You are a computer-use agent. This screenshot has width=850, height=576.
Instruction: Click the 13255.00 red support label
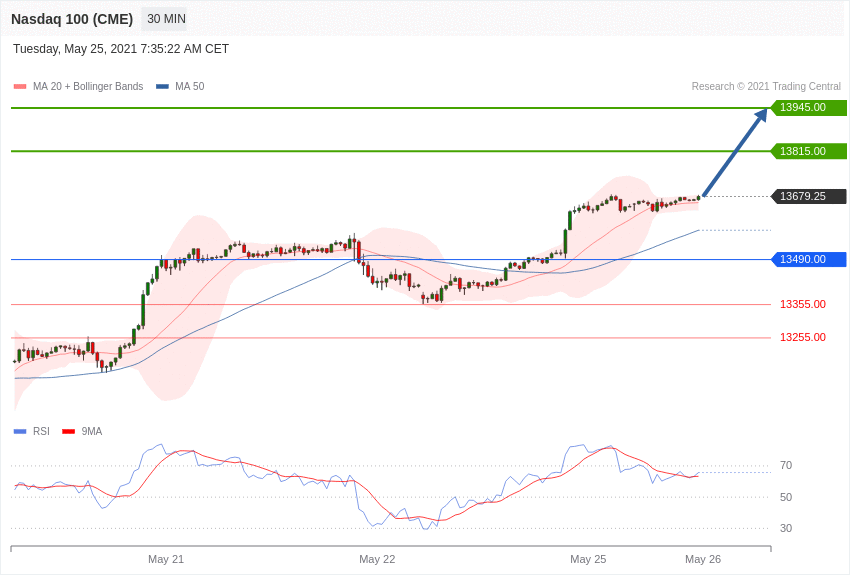click(x=803, y=338)
